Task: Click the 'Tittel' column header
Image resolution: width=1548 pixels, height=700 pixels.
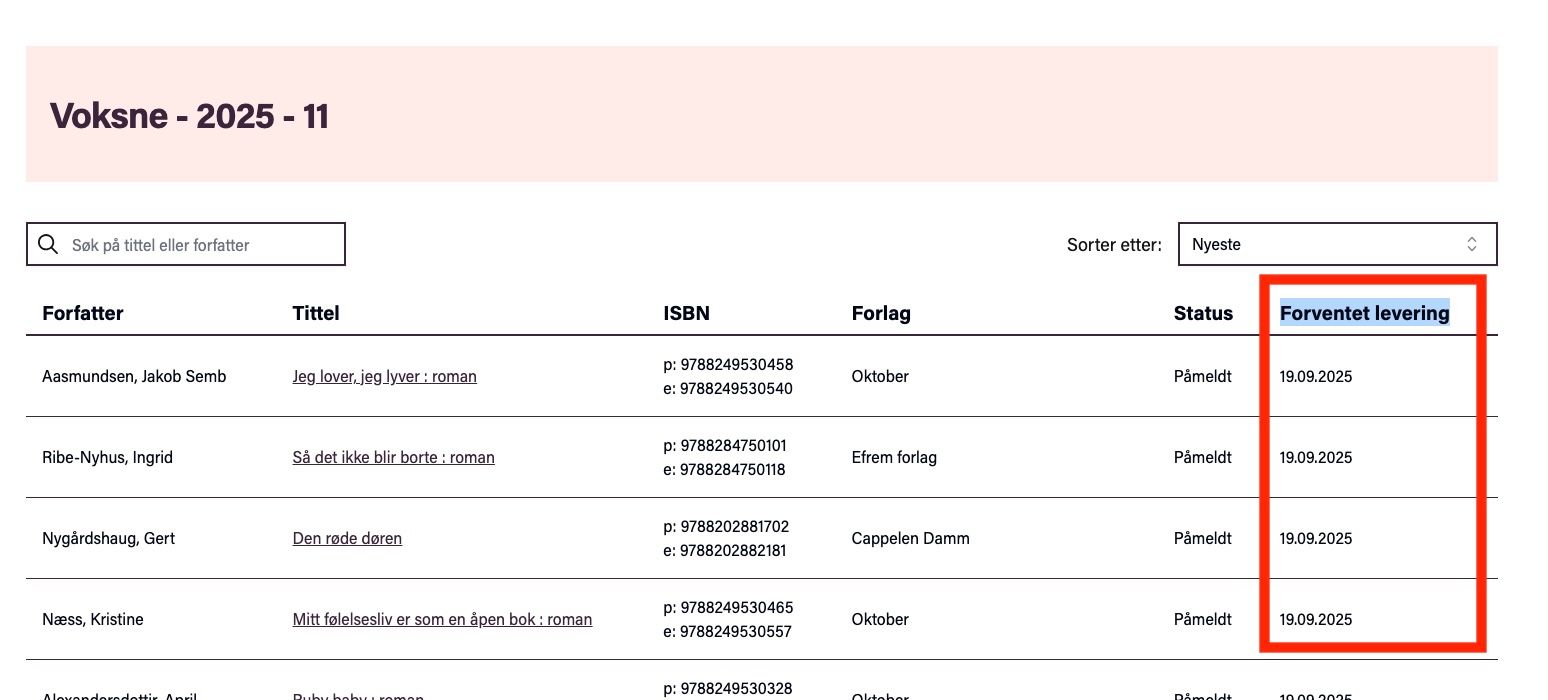Action: (316, 313)
